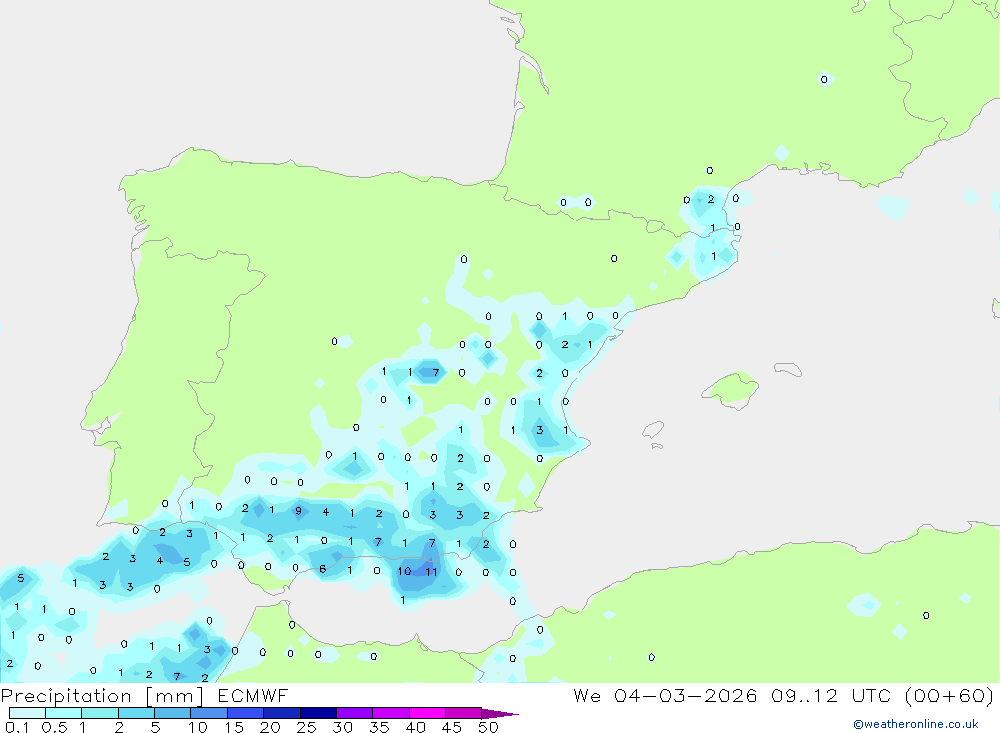Click the 40–45 mm magenta legend box

[427, 713]
